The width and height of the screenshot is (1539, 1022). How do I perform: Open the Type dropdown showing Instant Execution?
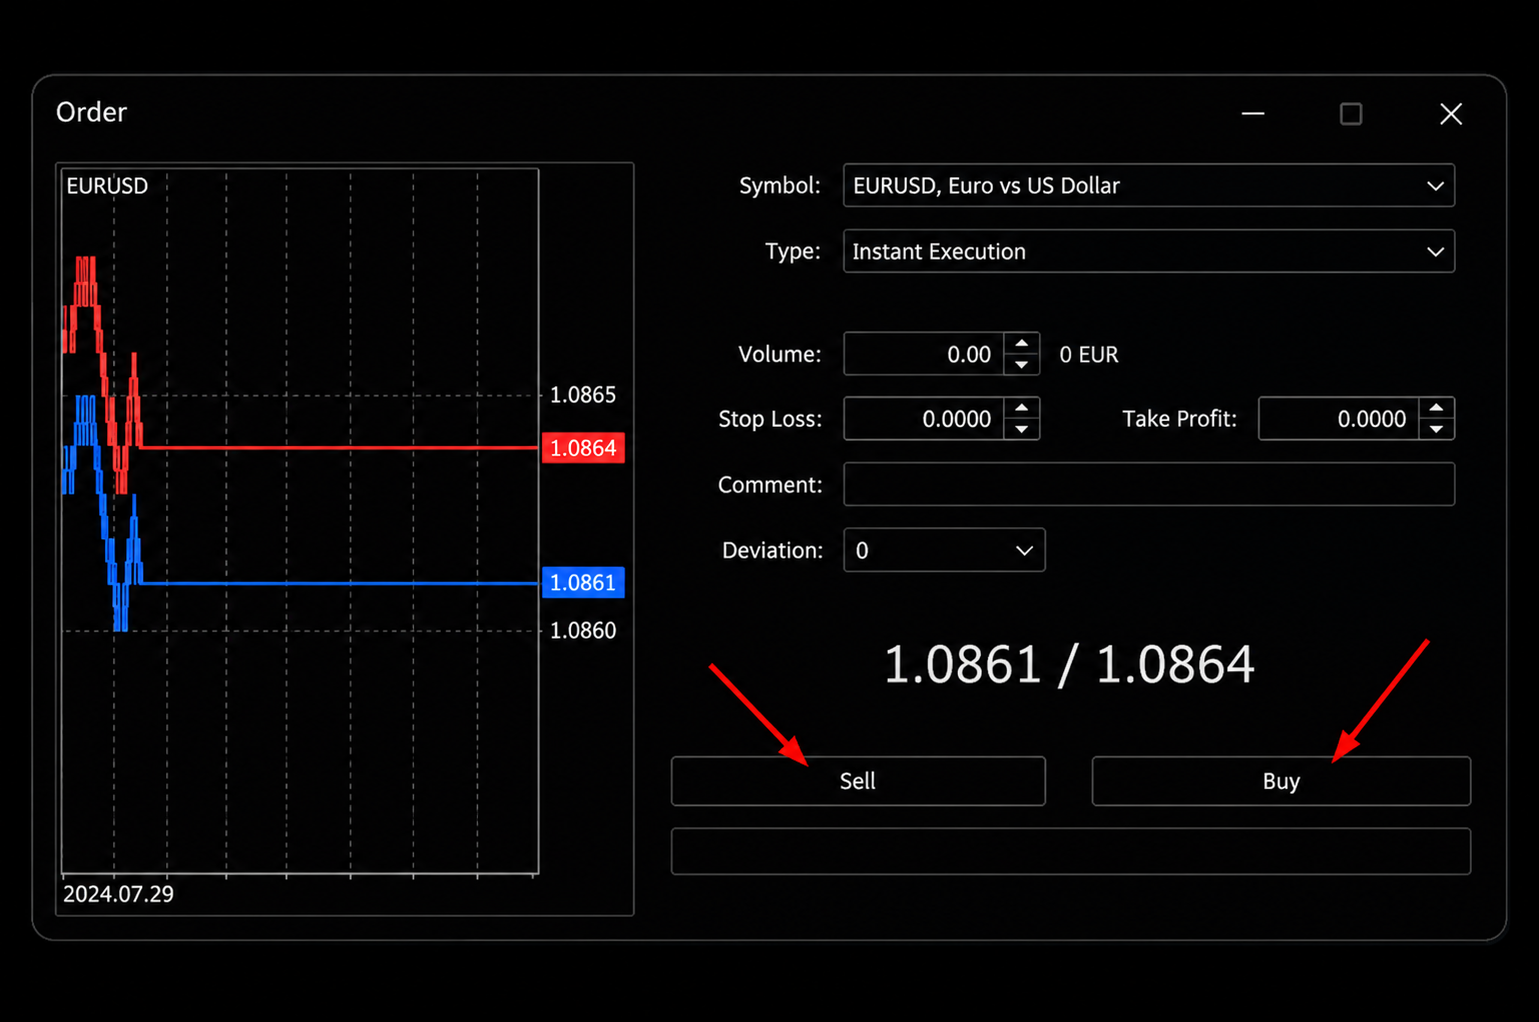pyautogui.click(x=1148, y=251)
